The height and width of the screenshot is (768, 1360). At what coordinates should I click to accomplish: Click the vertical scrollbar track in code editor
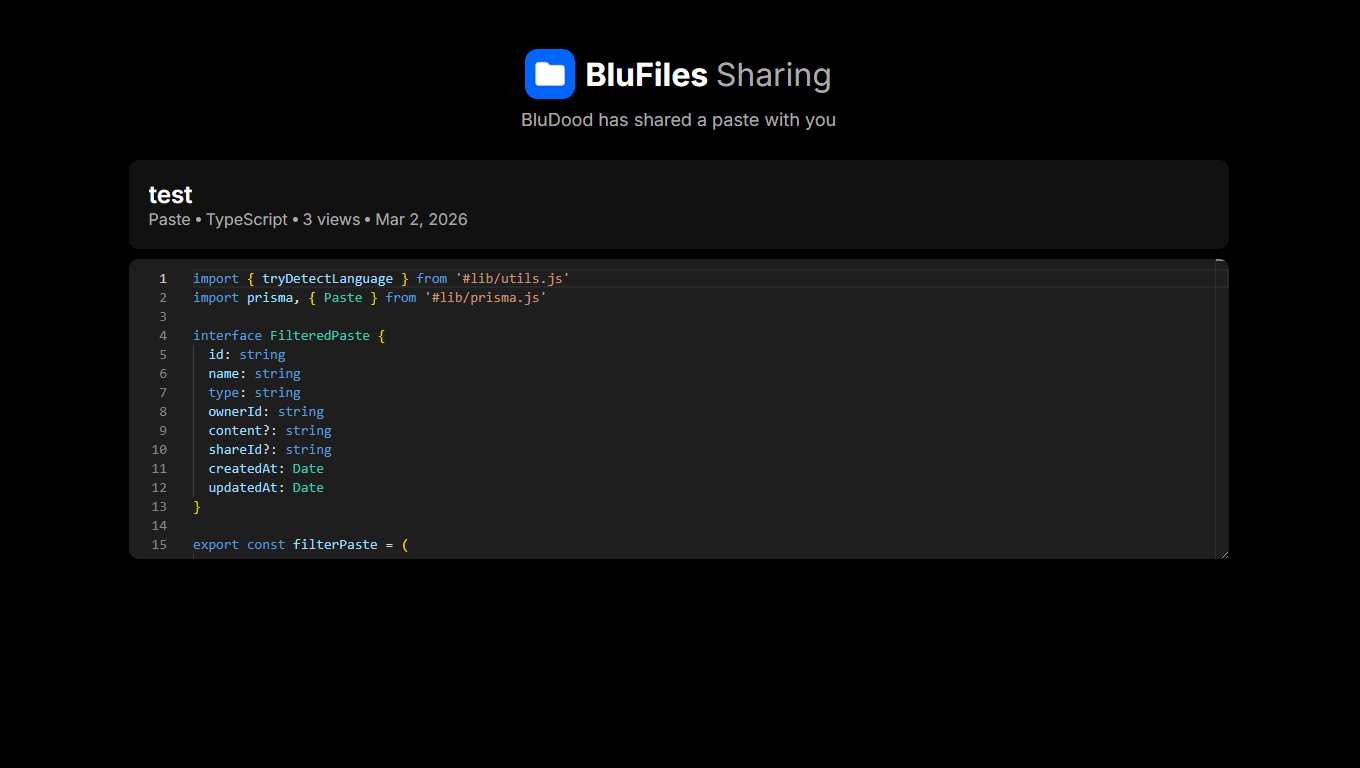(1221, 410)
